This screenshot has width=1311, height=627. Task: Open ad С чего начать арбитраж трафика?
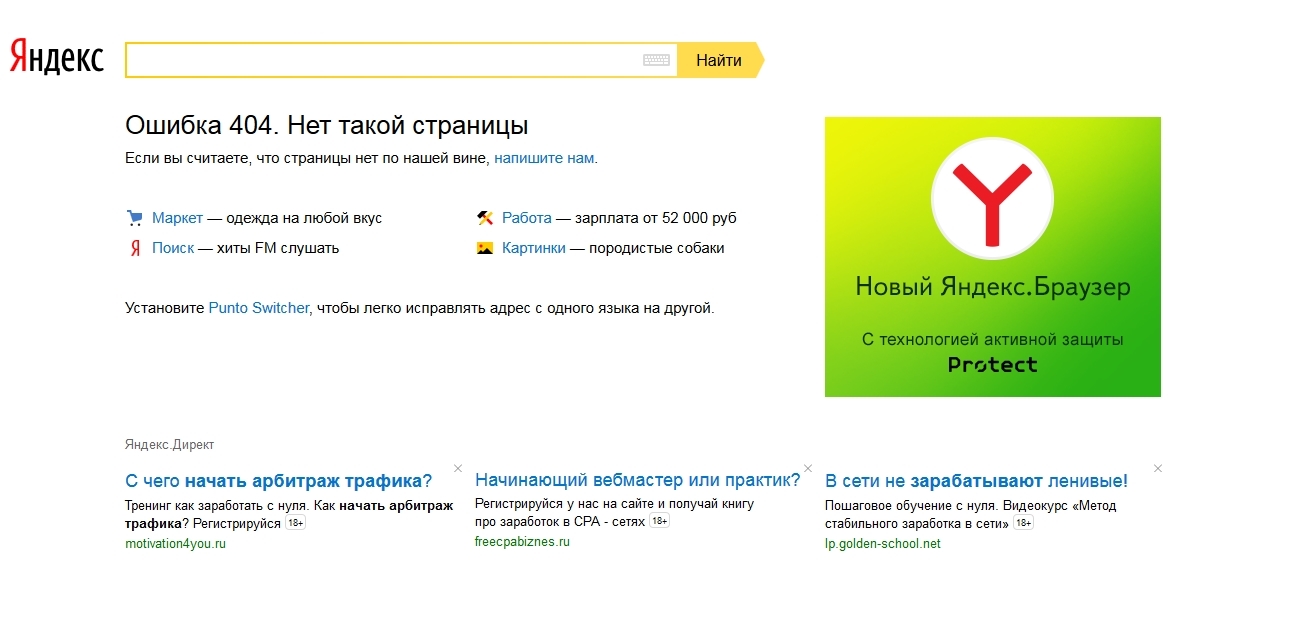point(279,481)
